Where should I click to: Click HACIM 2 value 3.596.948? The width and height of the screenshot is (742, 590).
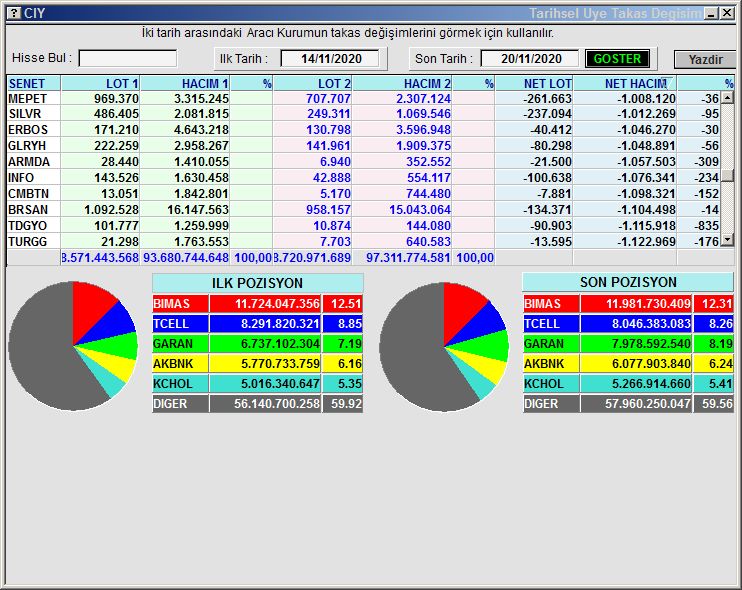click(423, 130)
